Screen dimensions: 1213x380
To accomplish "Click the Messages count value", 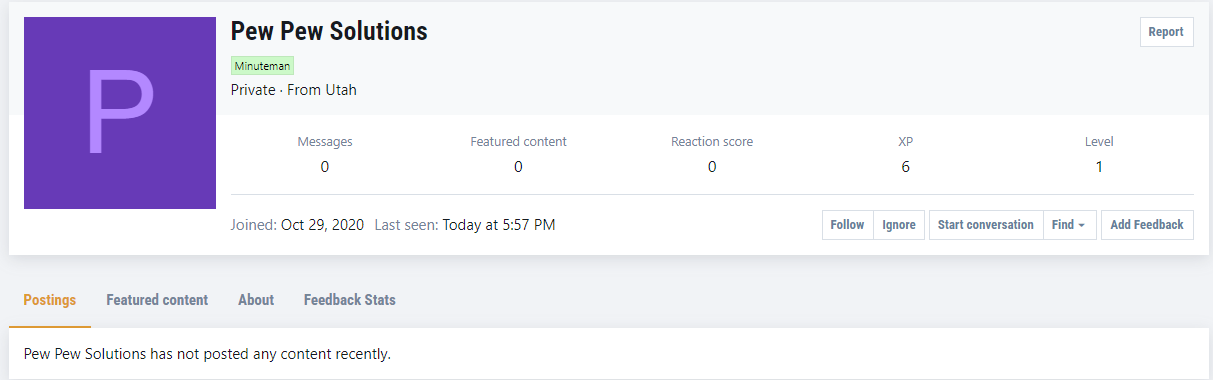I will (325, 167).
